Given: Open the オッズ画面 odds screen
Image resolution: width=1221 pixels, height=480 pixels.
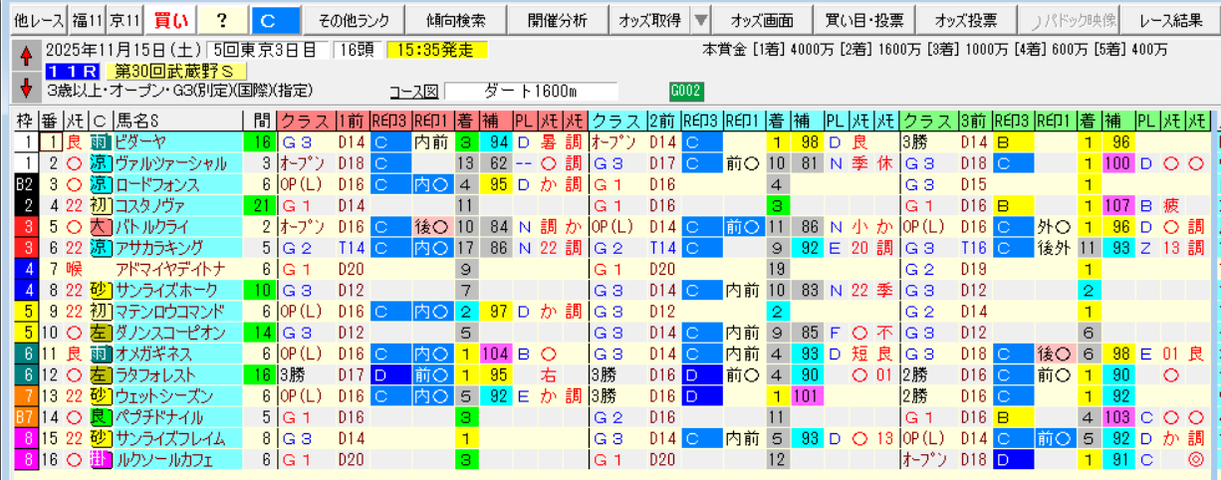Looking at the screenshot, I should point(762,20).
